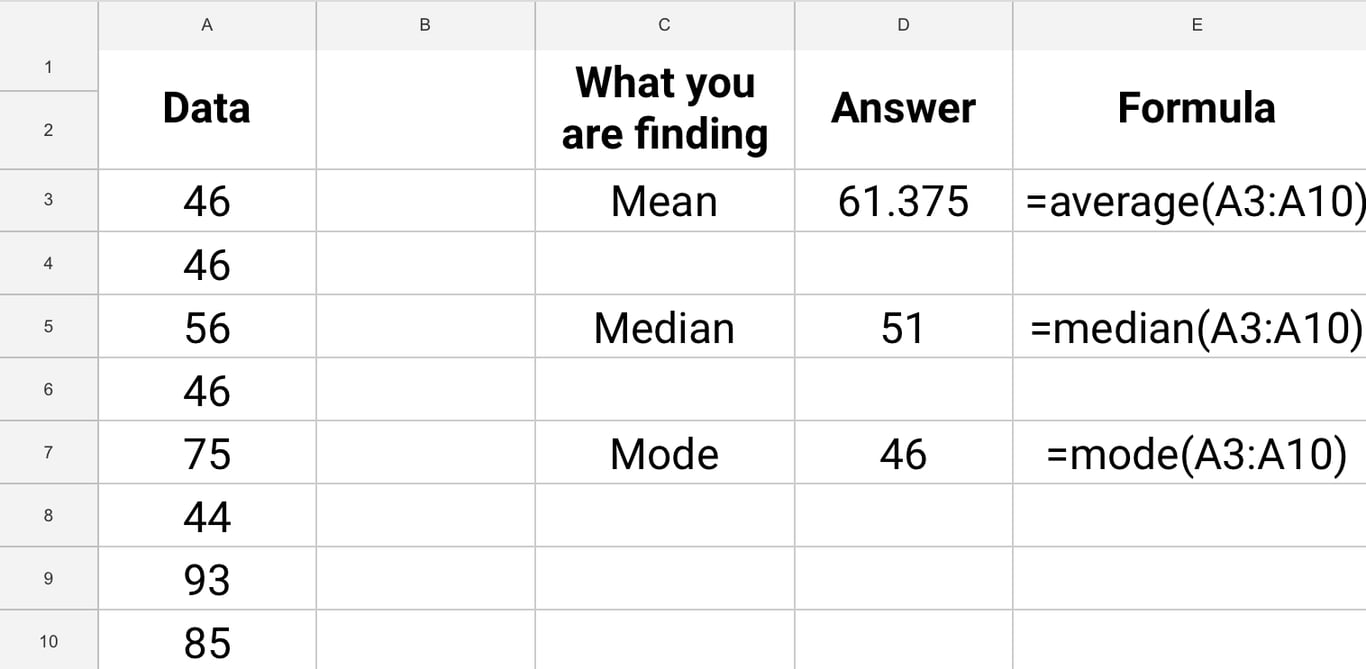Select data cell containing 75
Image resolution: width=1366 pixels, height=669 pixels.
[x=207, y=453]
